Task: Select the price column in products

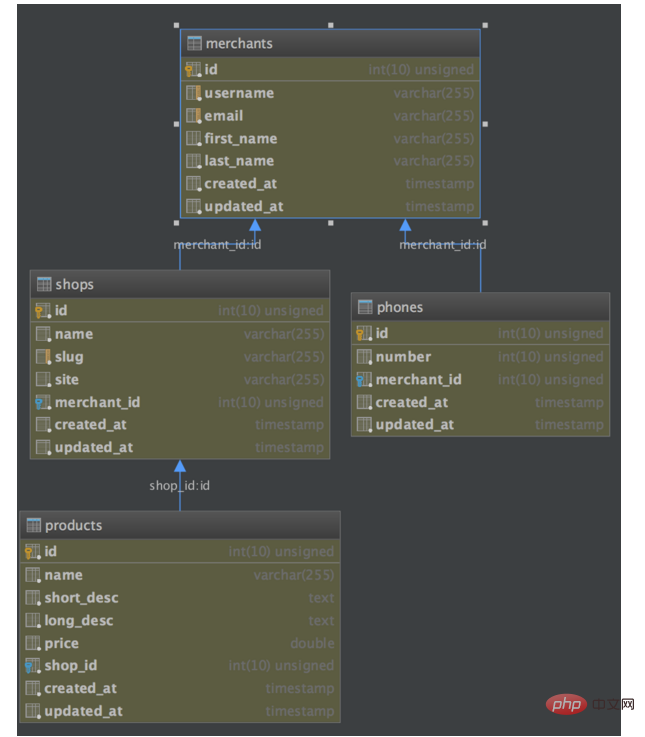Action: (x=180, y=643)
